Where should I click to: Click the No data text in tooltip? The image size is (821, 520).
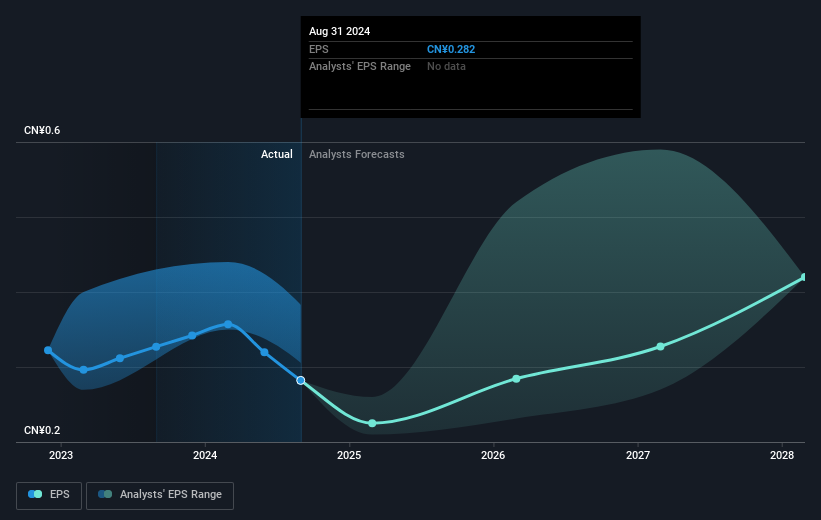coord(446,67)
